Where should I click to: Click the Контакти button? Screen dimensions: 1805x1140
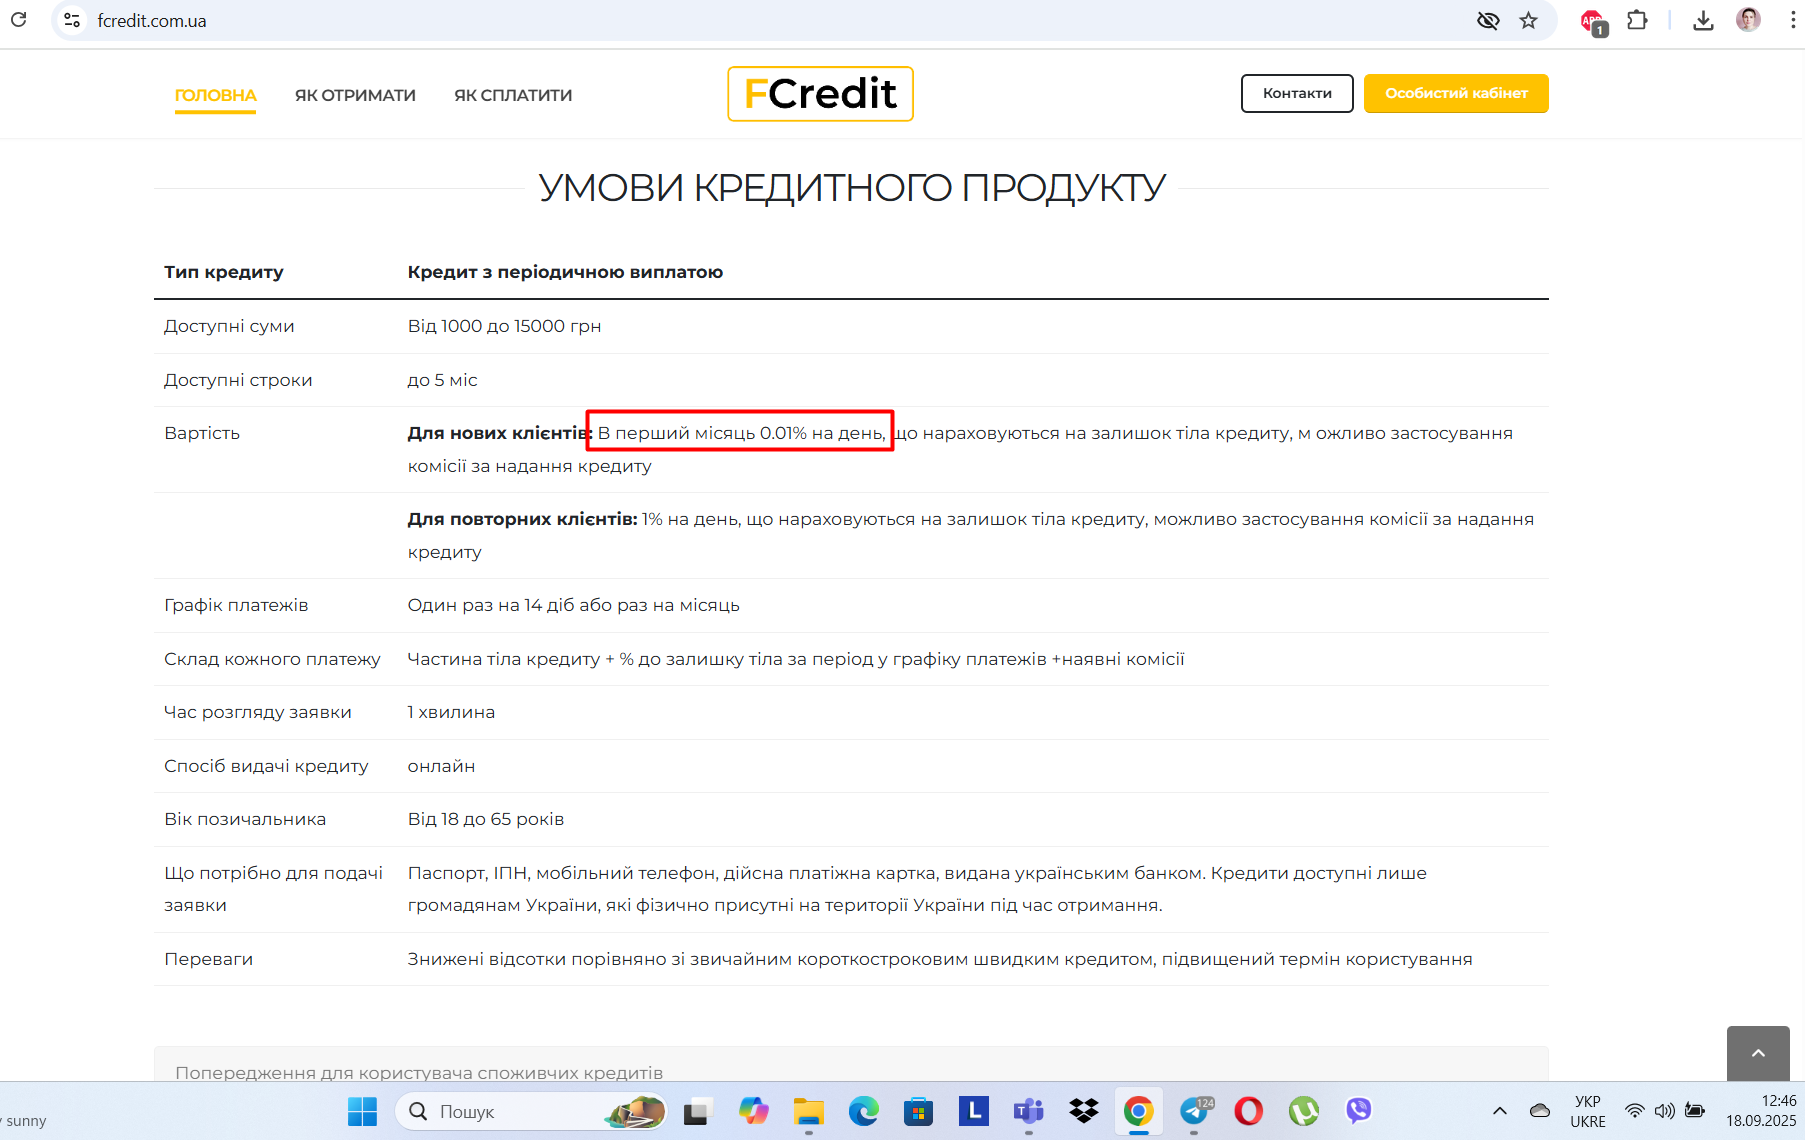click(x=1297, y=93)
